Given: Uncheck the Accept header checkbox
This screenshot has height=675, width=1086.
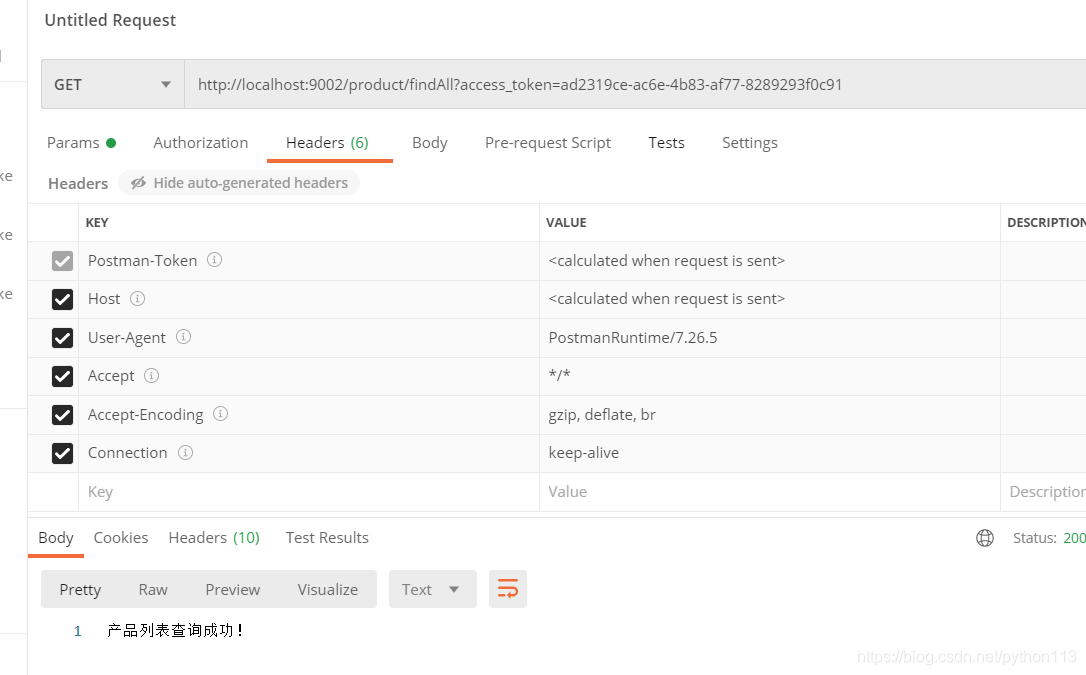Looking at the screenshot, I should tap(62, 376).
